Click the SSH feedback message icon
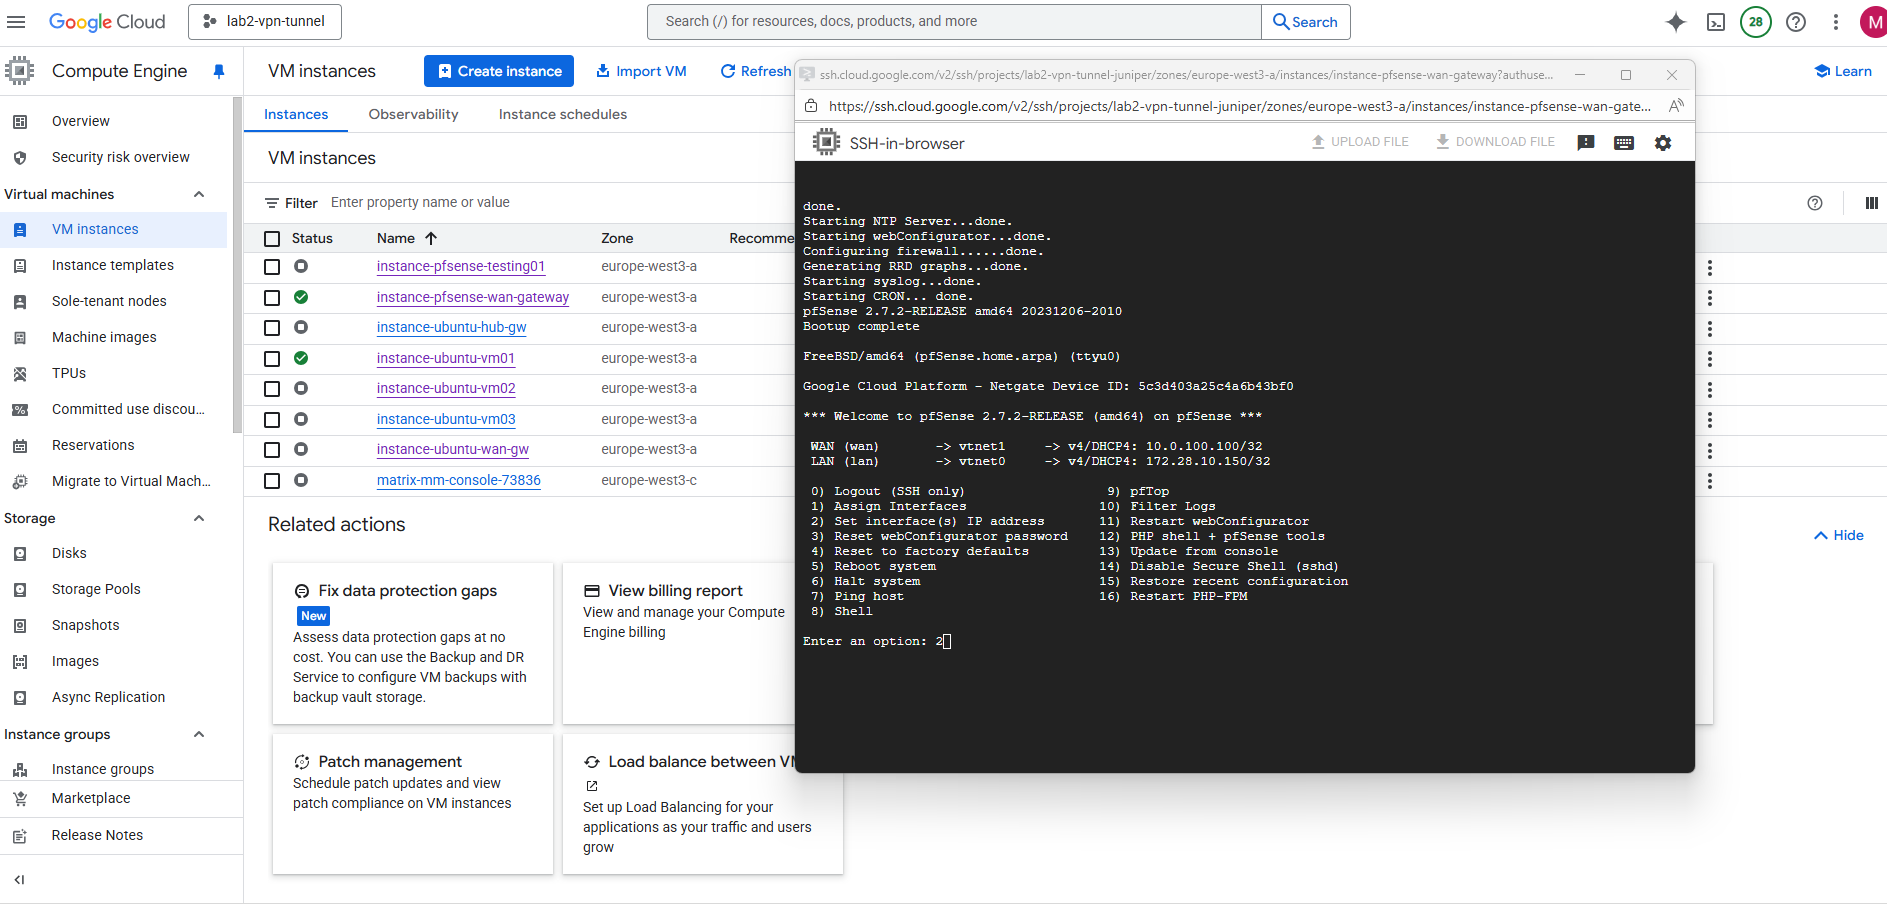1887x904 pixels. [1586, 143]
